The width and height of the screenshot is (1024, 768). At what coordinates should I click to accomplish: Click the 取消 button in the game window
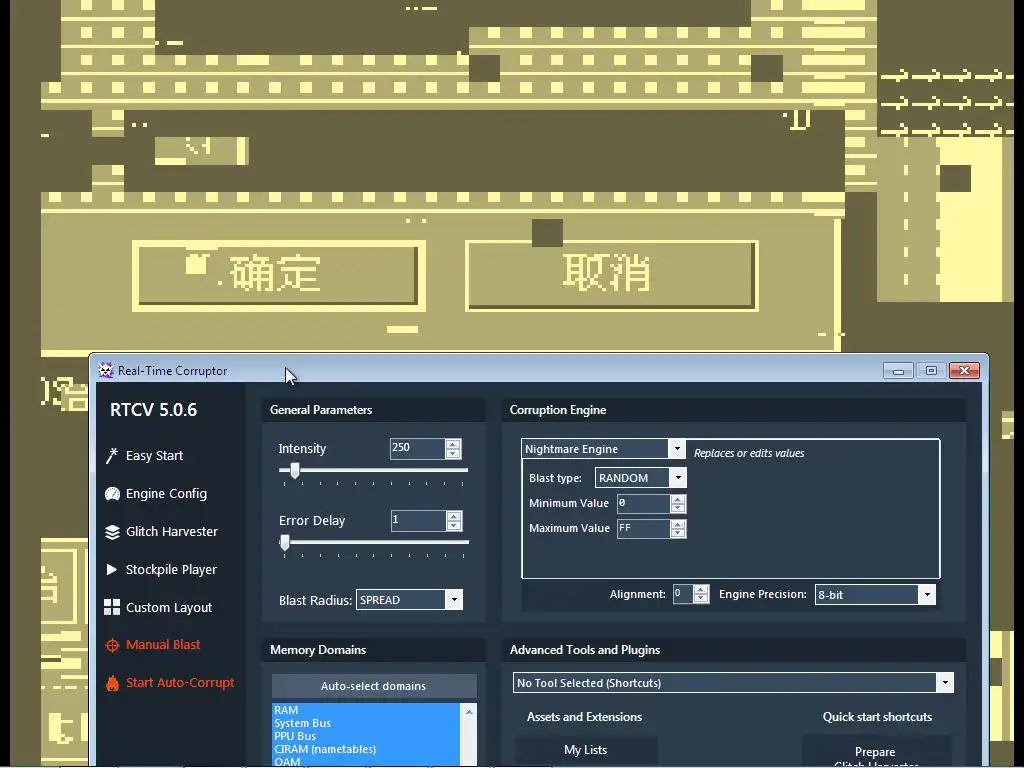tap(612, 274)
